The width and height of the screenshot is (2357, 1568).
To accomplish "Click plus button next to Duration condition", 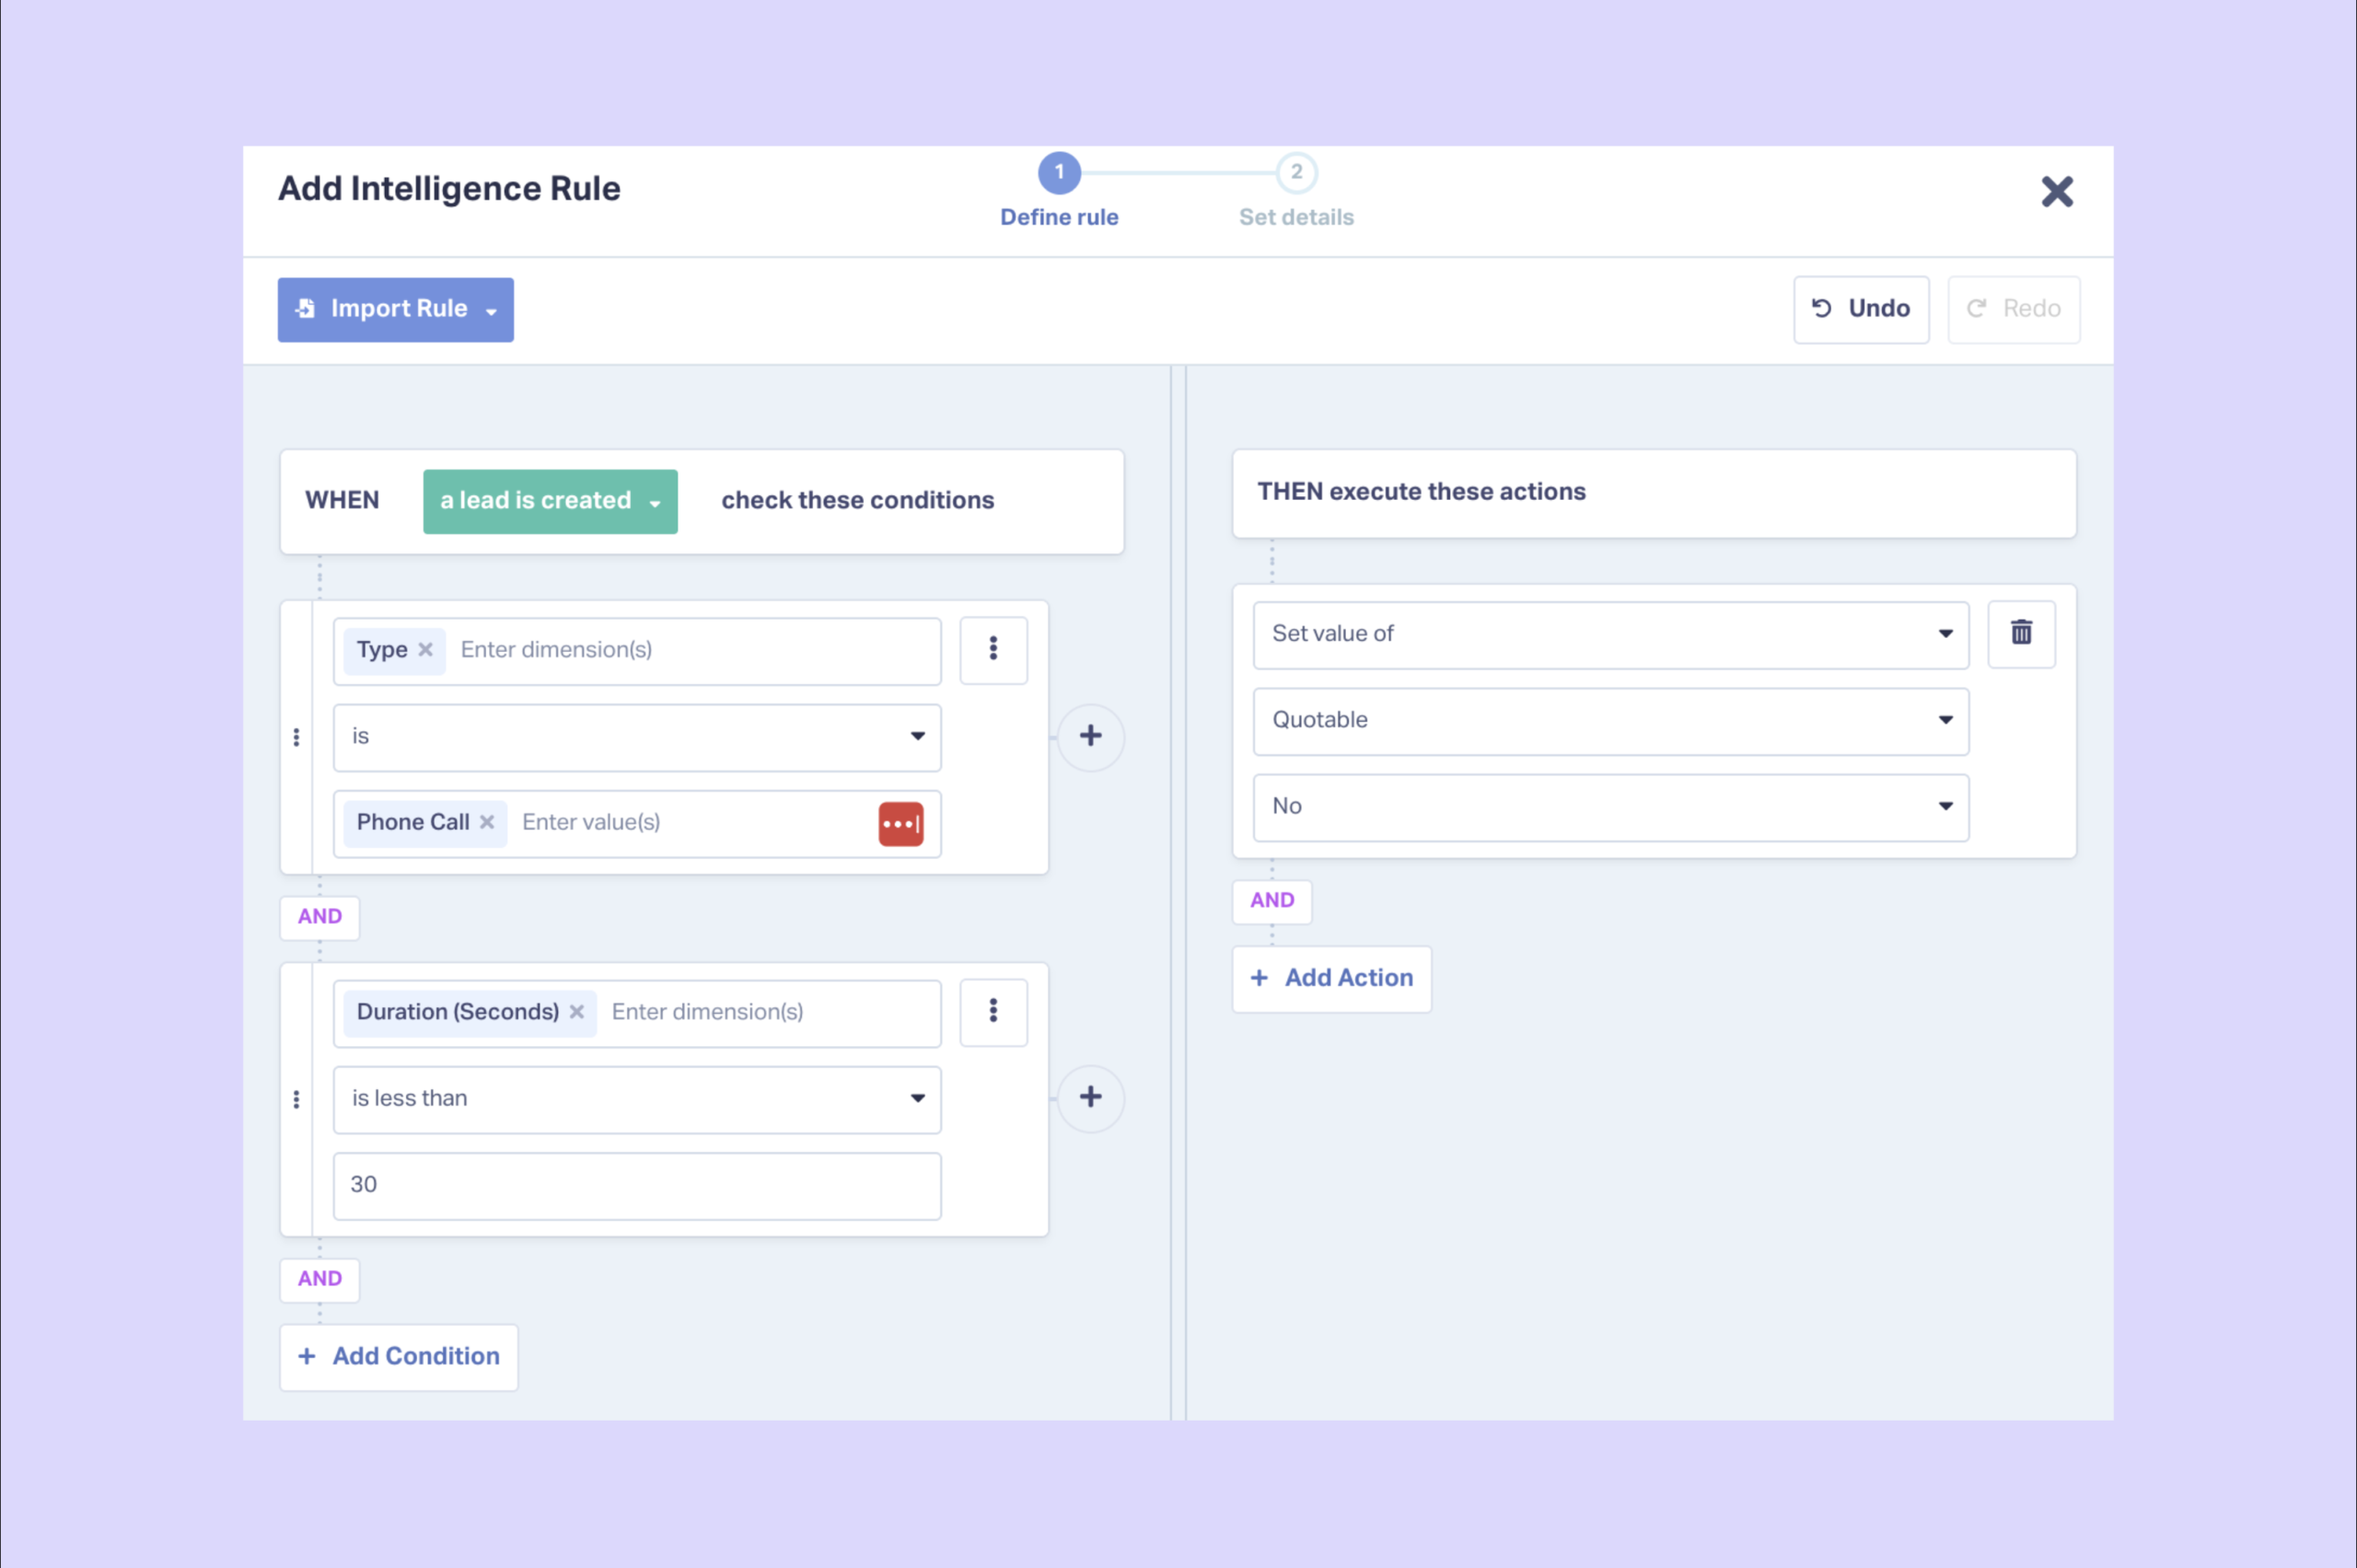I will point(1090,1098).
